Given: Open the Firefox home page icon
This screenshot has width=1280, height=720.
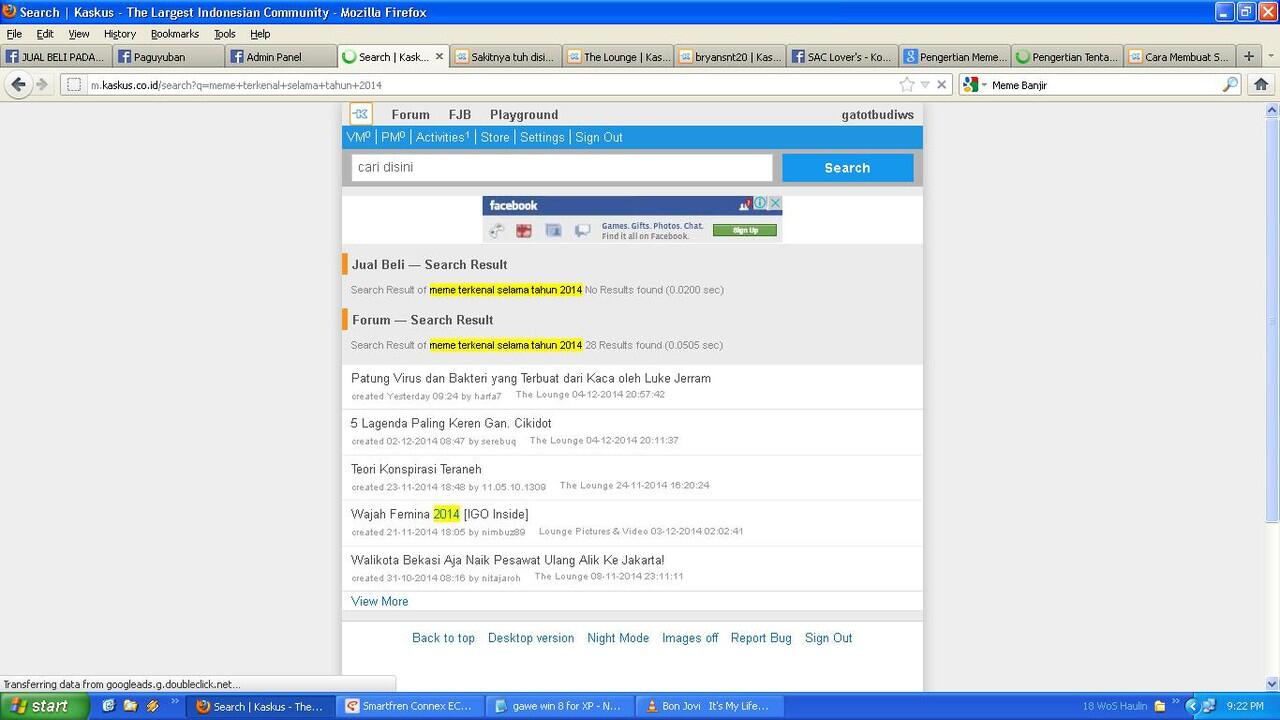Looking at the screenshot, I should [1261, 85].
